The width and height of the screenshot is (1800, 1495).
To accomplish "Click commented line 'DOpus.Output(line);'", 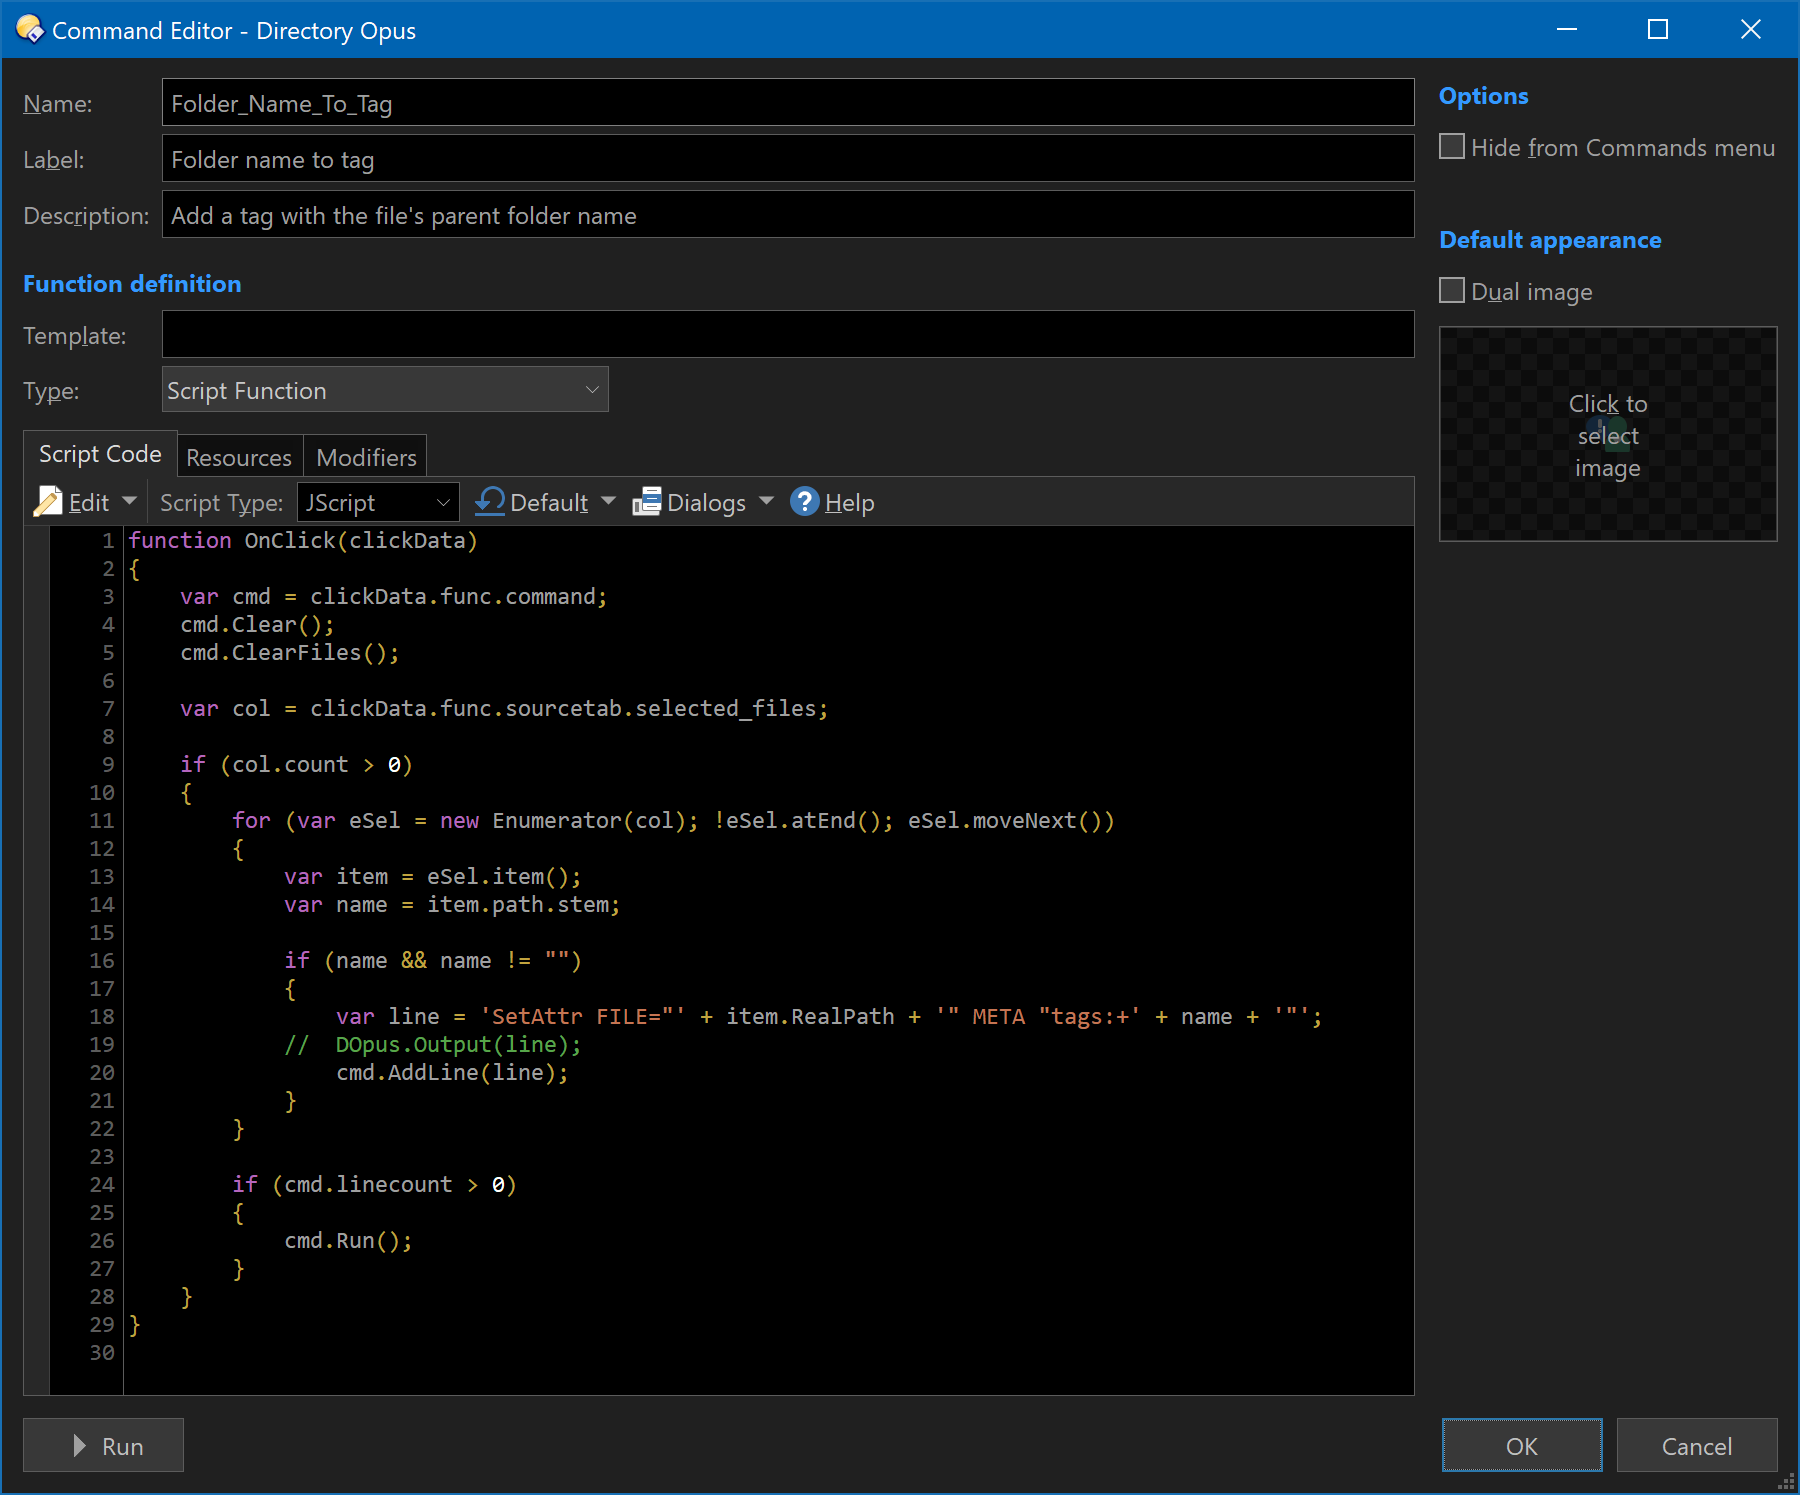I will click(x=433, y=1044).
